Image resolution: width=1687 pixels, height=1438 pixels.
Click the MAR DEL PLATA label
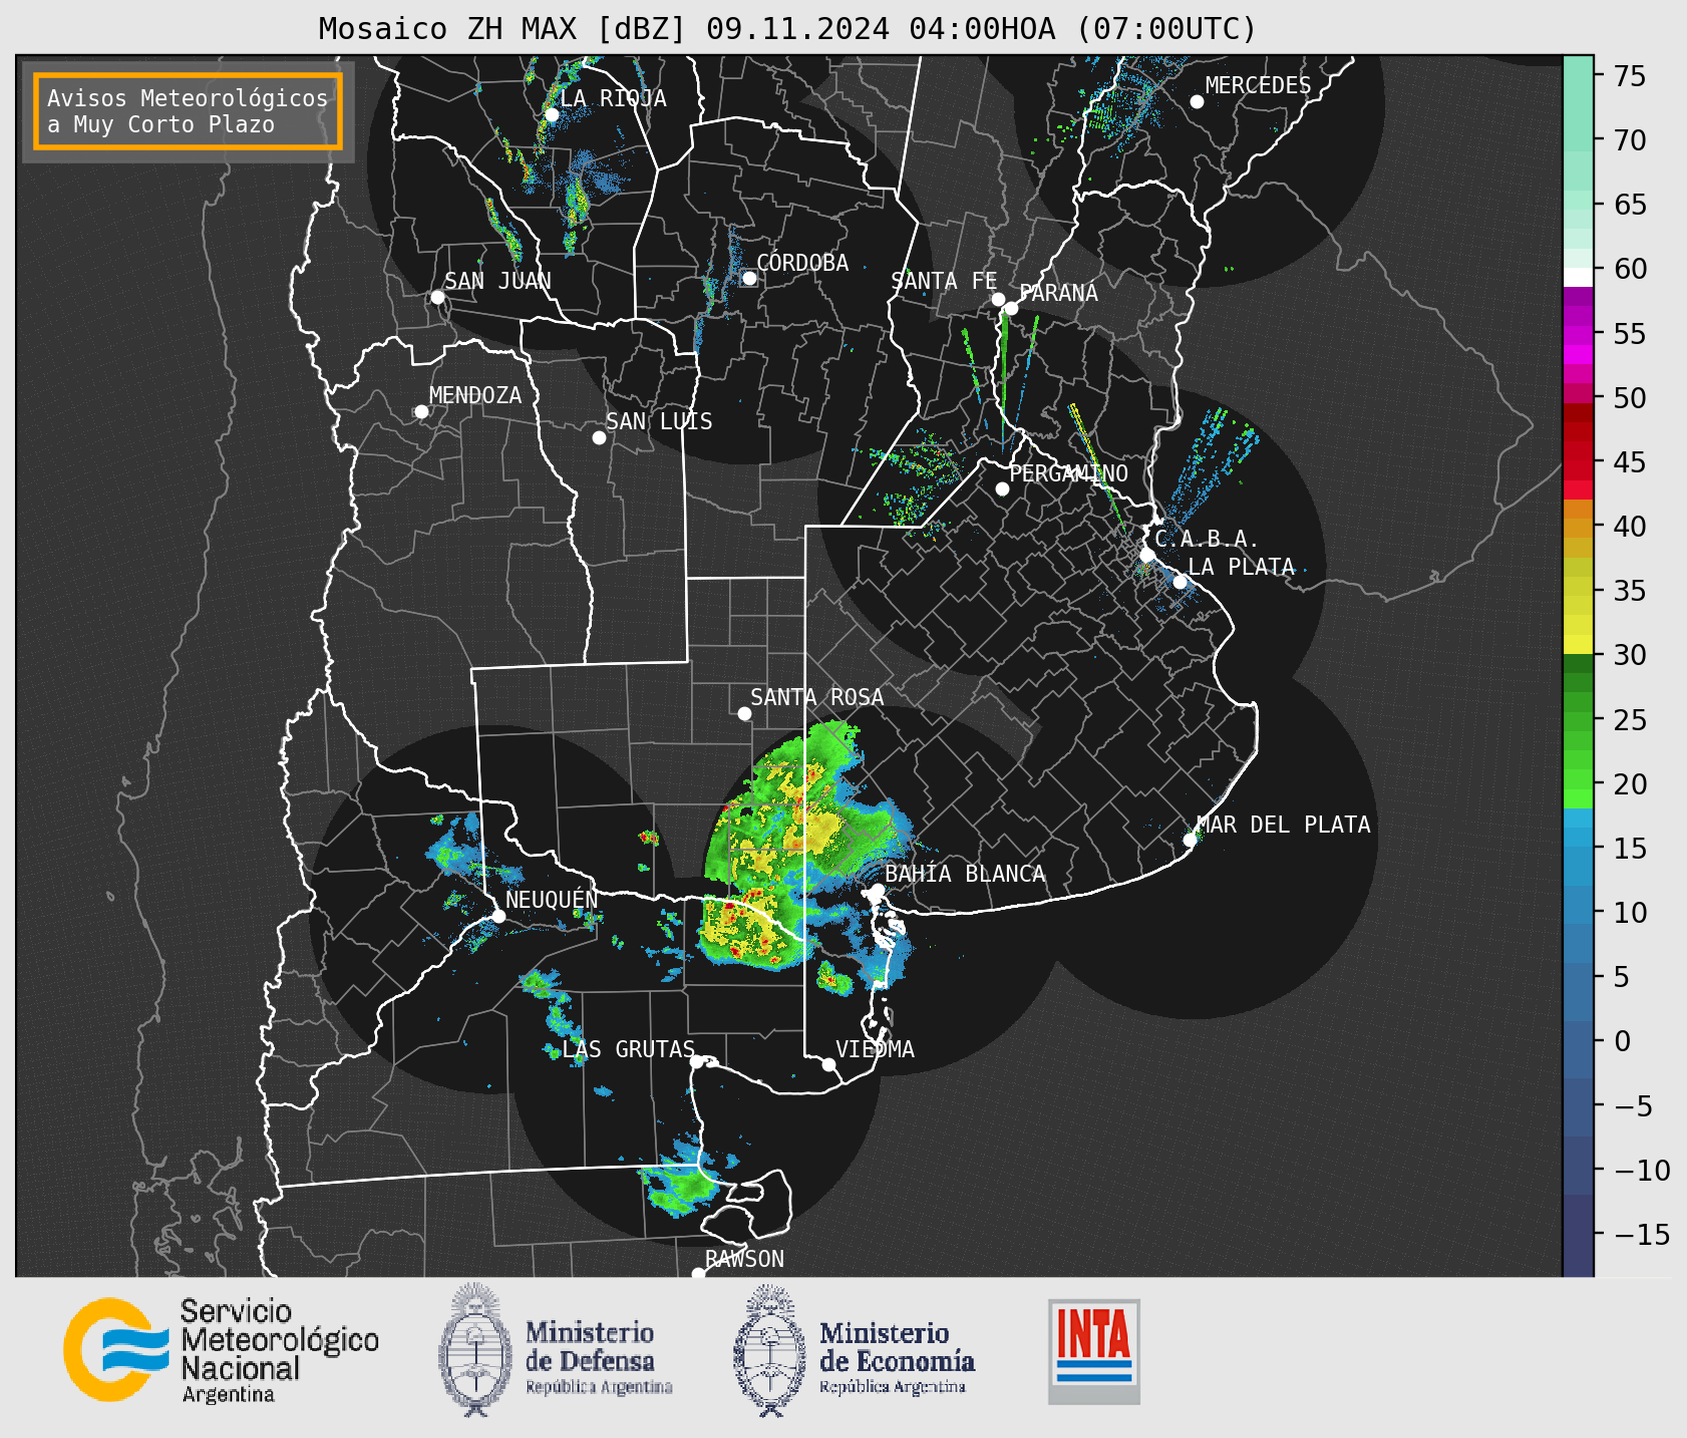click(x=1283, y=825)
